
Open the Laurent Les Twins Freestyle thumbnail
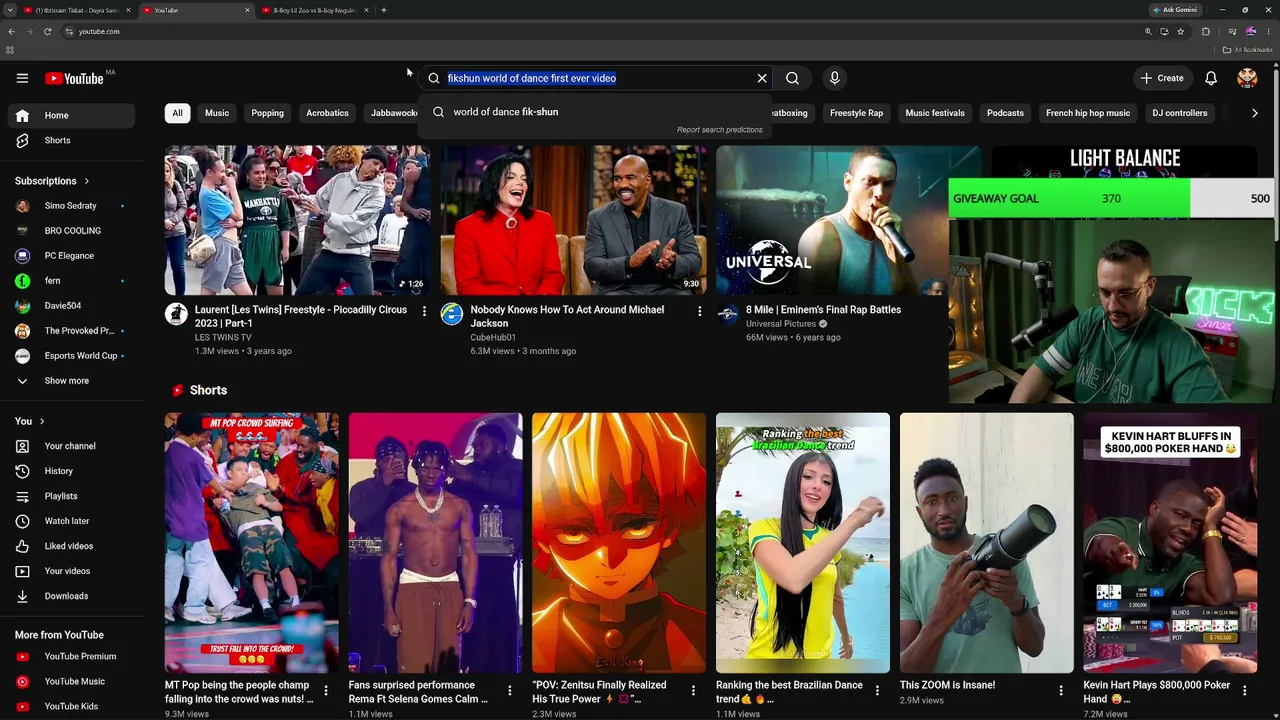click(x=297, y=221)
